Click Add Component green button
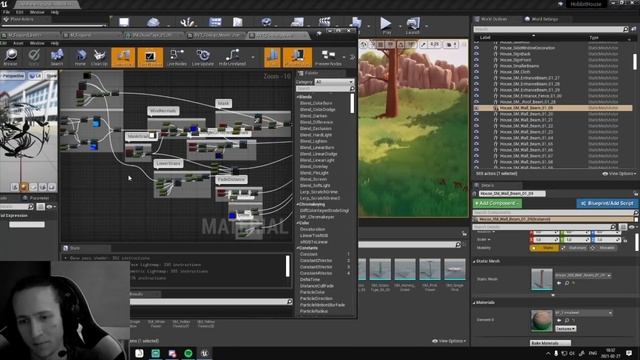This screenshot has height=360, width=640. tap(497, 203)
